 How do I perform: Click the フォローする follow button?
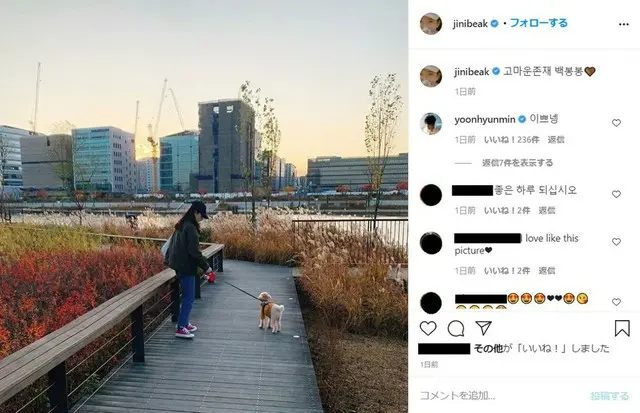[x=539, y=23]
